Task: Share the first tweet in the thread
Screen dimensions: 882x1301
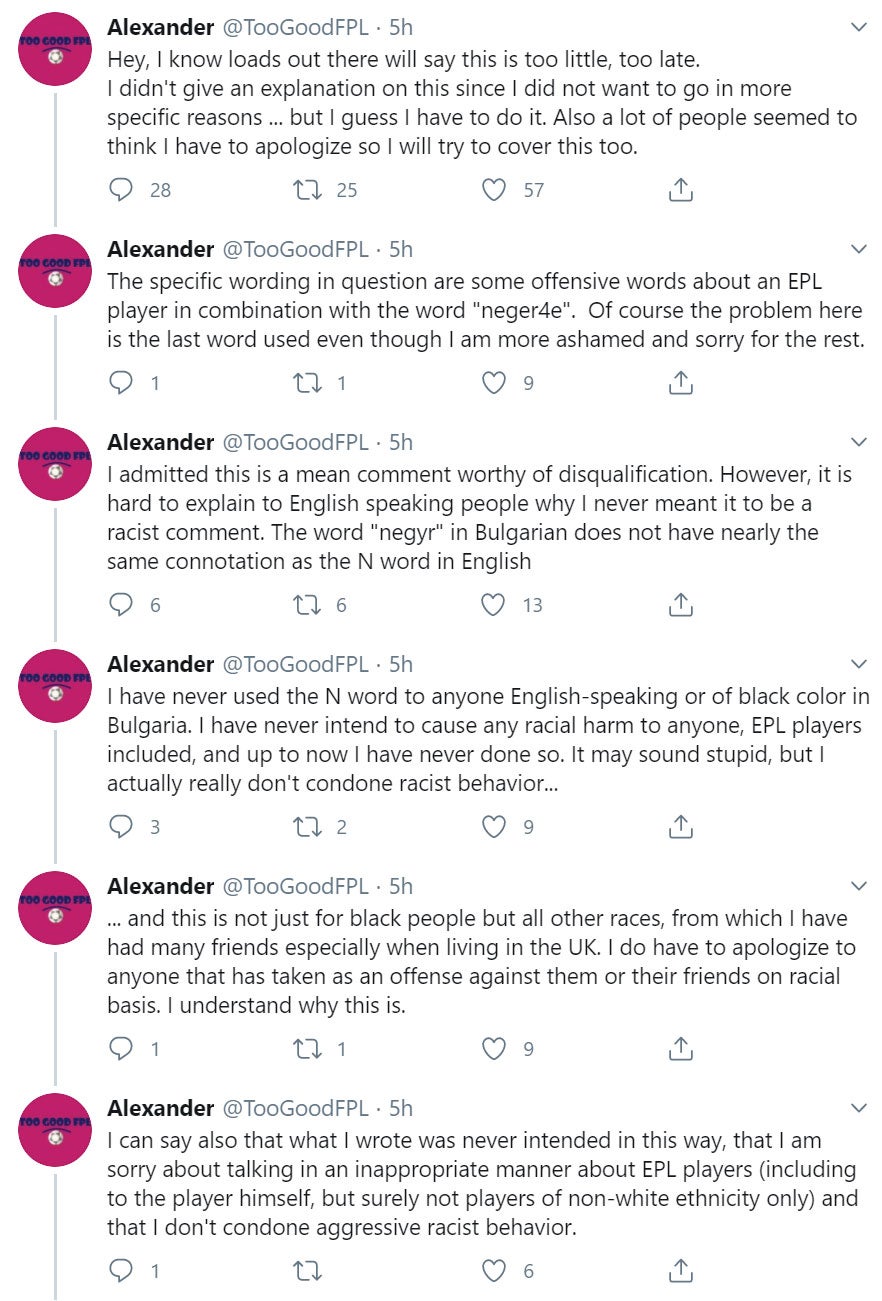Action: pos(680,189)
